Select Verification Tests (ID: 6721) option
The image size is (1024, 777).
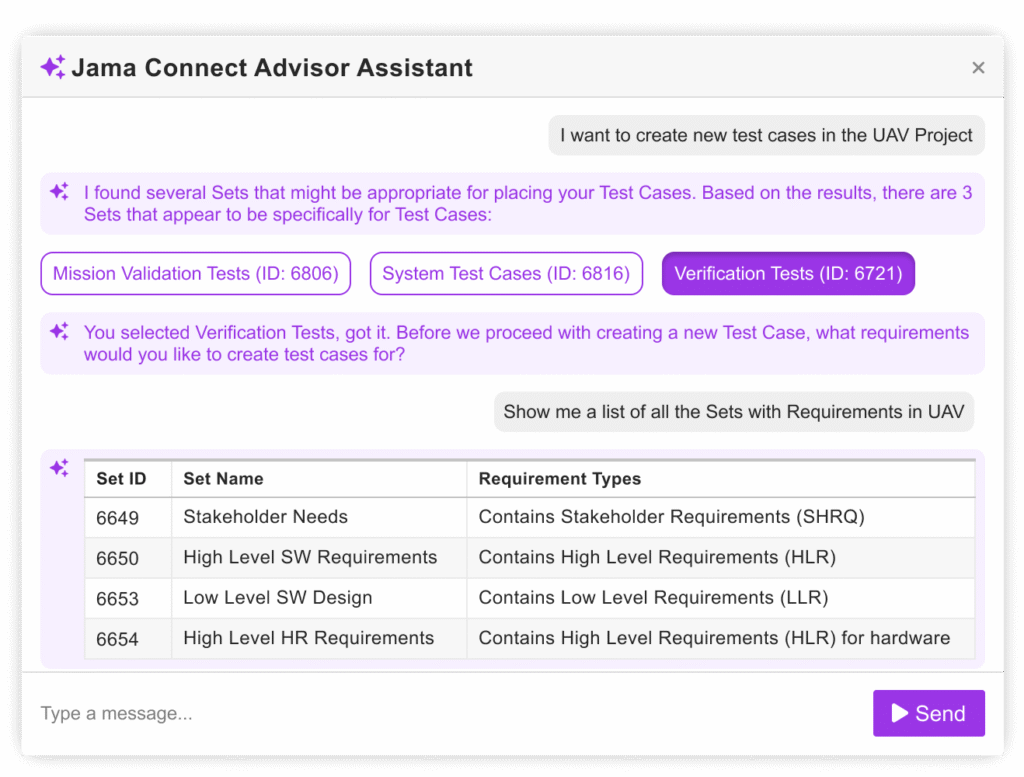[788, 273]
